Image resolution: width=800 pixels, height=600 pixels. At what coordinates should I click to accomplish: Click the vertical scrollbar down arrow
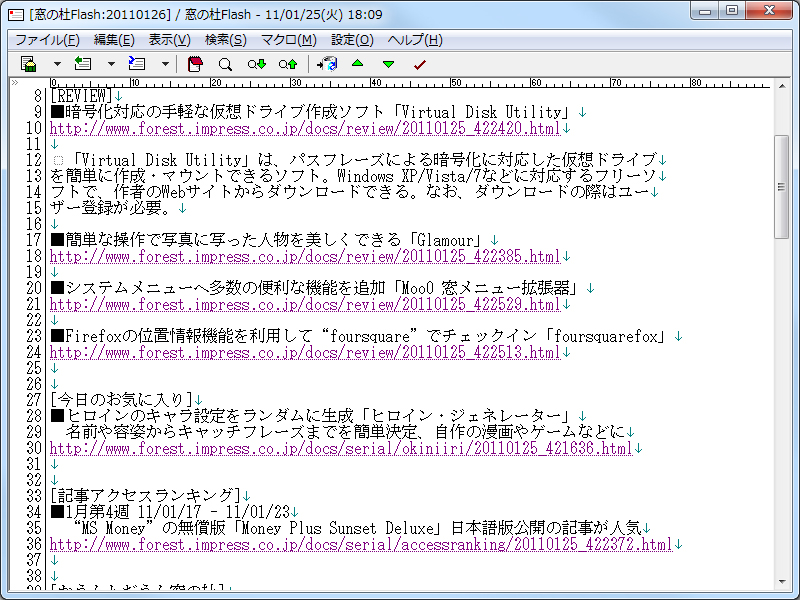point(782,581)
